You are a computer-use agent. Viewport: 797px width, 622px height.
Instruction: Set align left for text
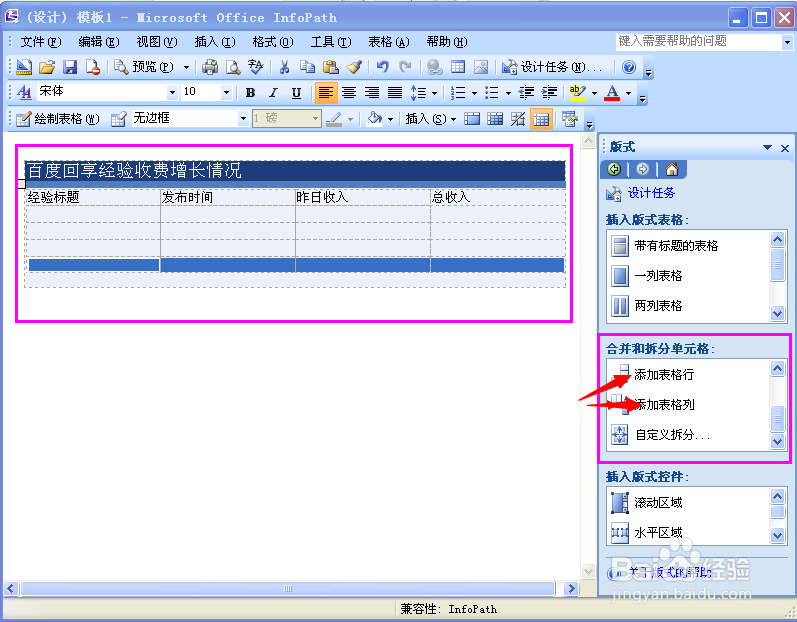(325, 92)
